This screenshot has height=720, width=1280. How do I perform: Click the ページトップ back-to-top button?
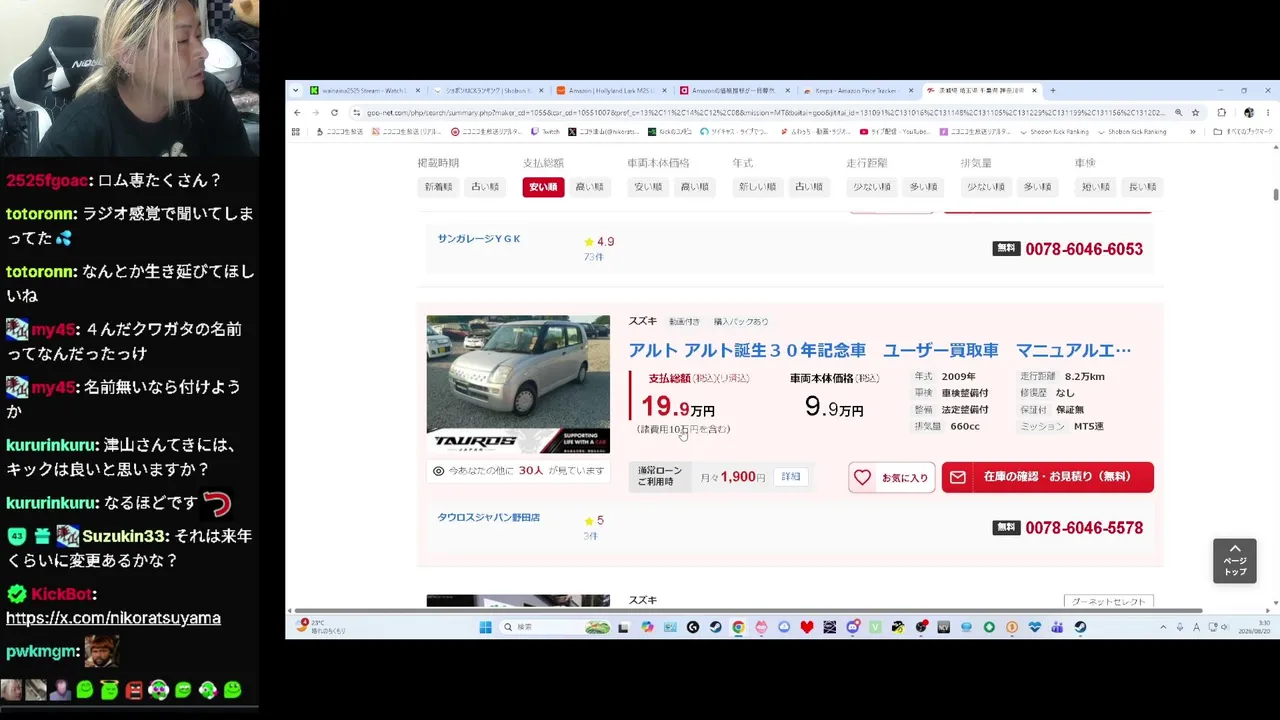1235,560
